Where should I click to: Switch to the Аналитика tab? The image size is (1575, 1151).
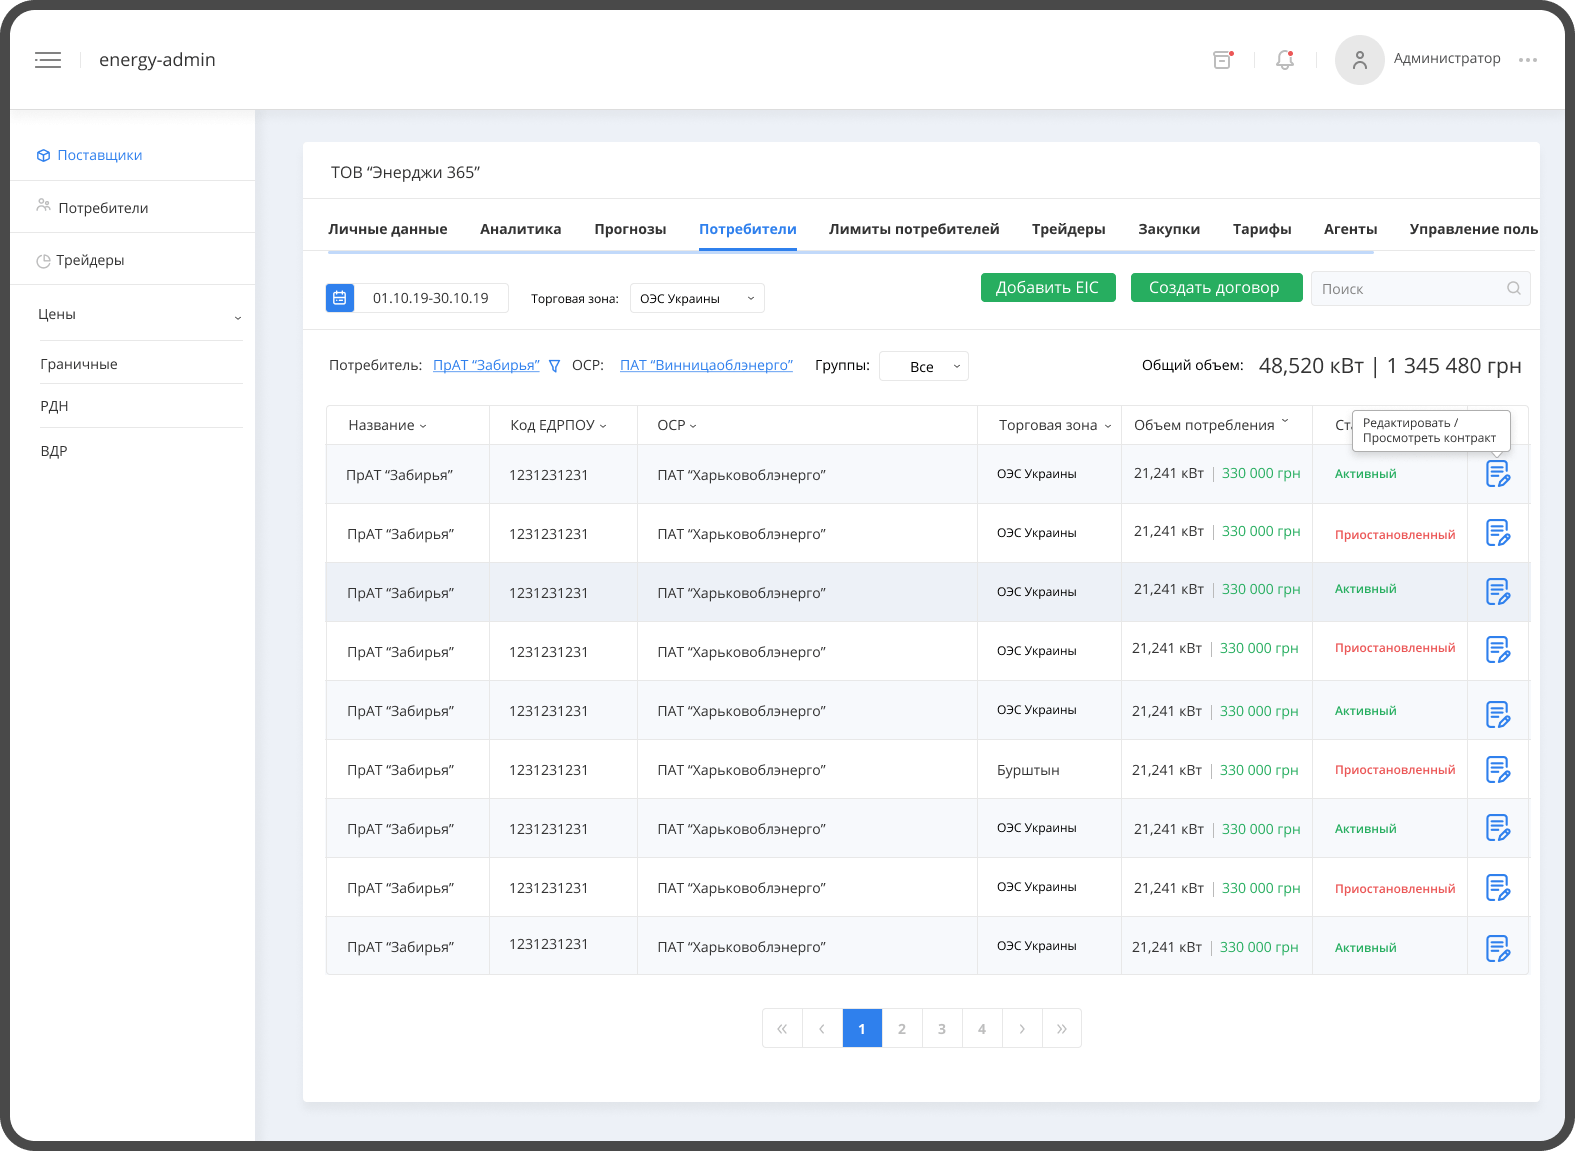pos(520,229)
